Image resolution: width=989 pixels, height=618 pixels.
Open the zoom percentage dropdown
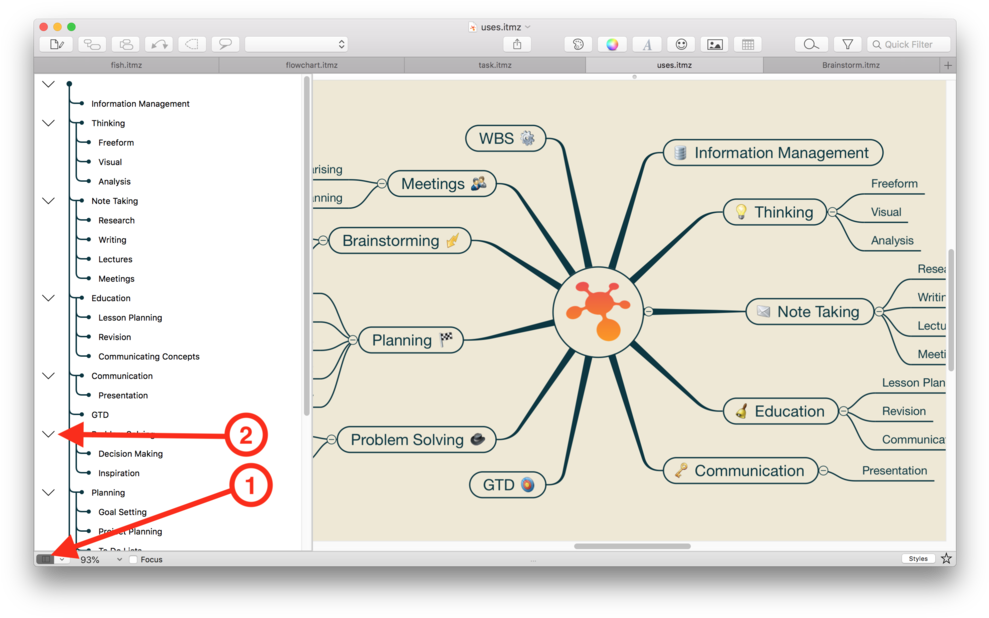[118, 560]
